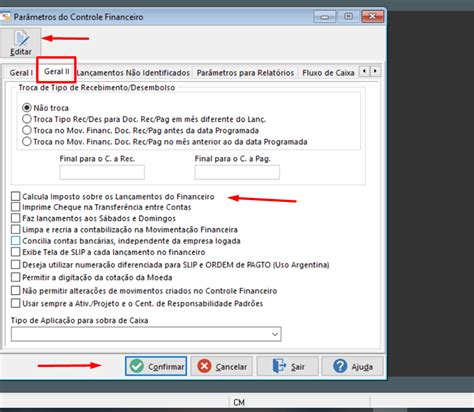Open Parâmetros para Relatórios tab
Viewport: 474px width, 412px height.
click(x=245, y=73)
